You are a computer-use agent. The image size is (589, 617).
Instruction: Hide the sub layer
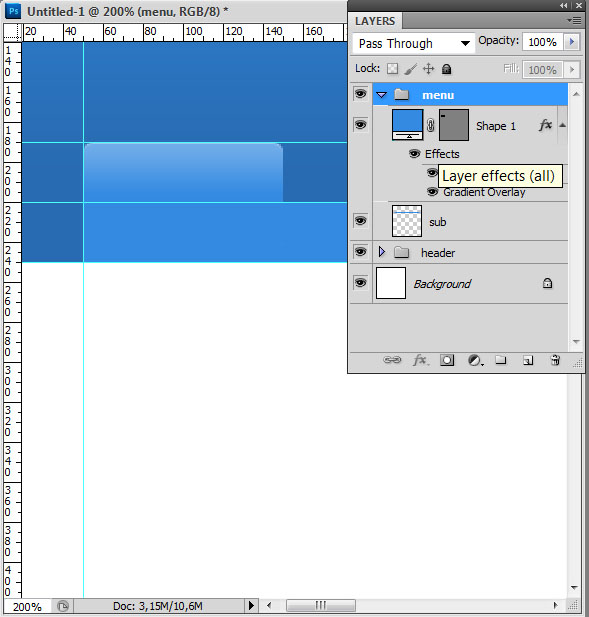click(360, 220)
